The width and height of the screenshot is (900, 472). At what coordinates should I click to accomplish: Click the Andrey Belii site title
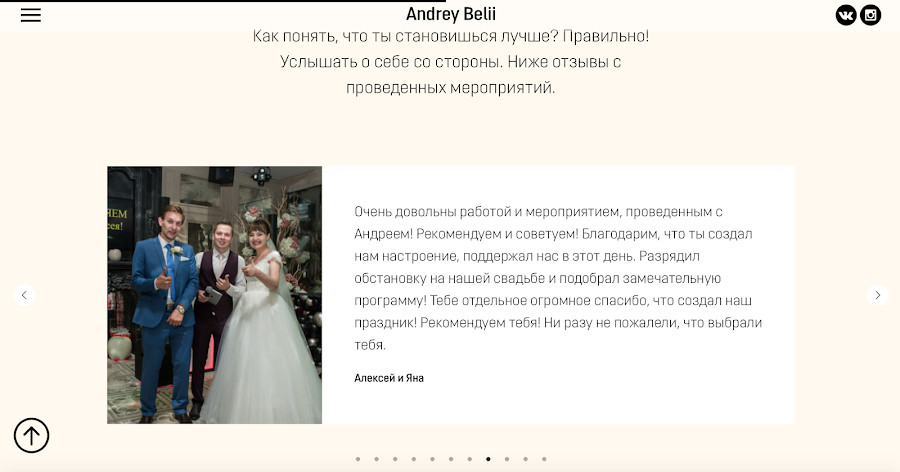tap(451, 14)
